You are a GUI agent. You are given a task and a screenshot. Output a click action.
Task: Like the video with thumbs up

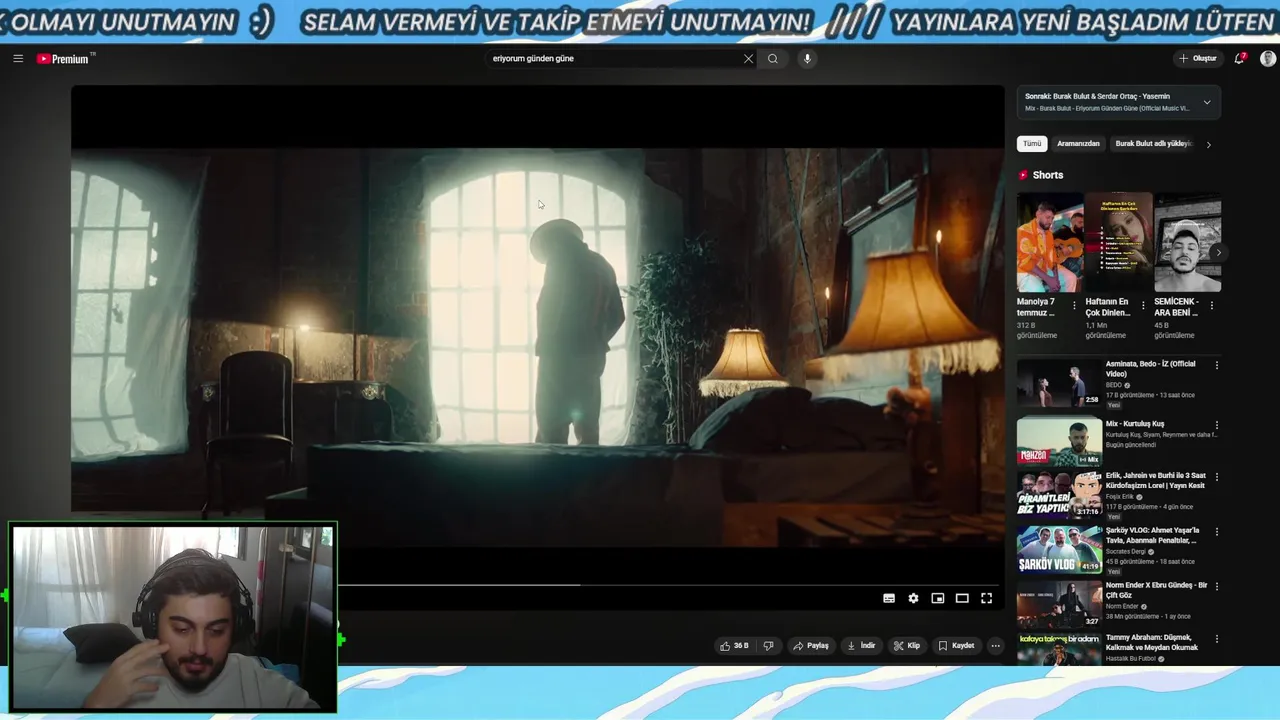point(735,646)
